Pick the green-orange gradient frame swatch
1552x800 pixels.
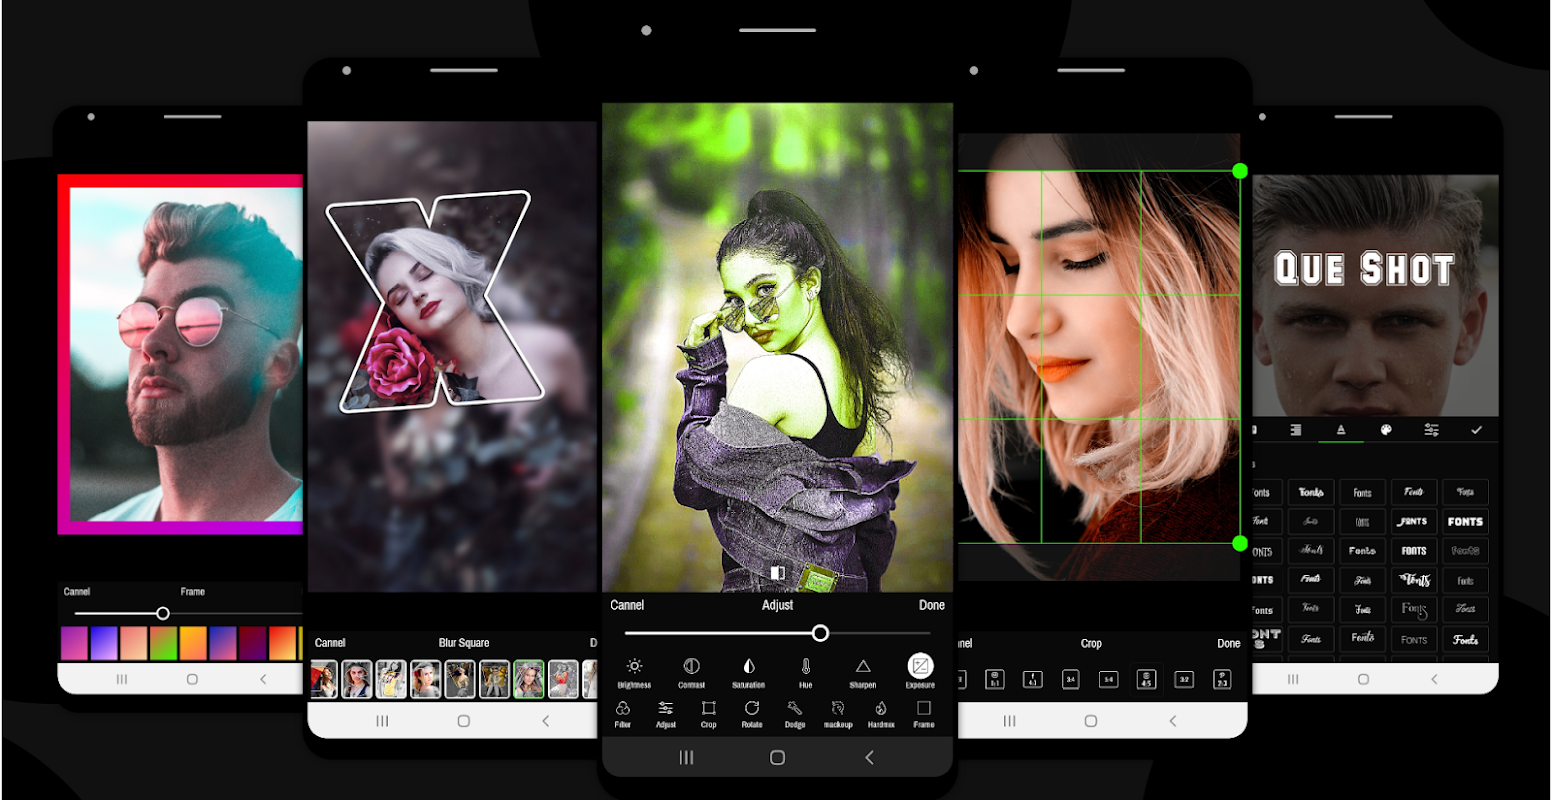(164, 643)
